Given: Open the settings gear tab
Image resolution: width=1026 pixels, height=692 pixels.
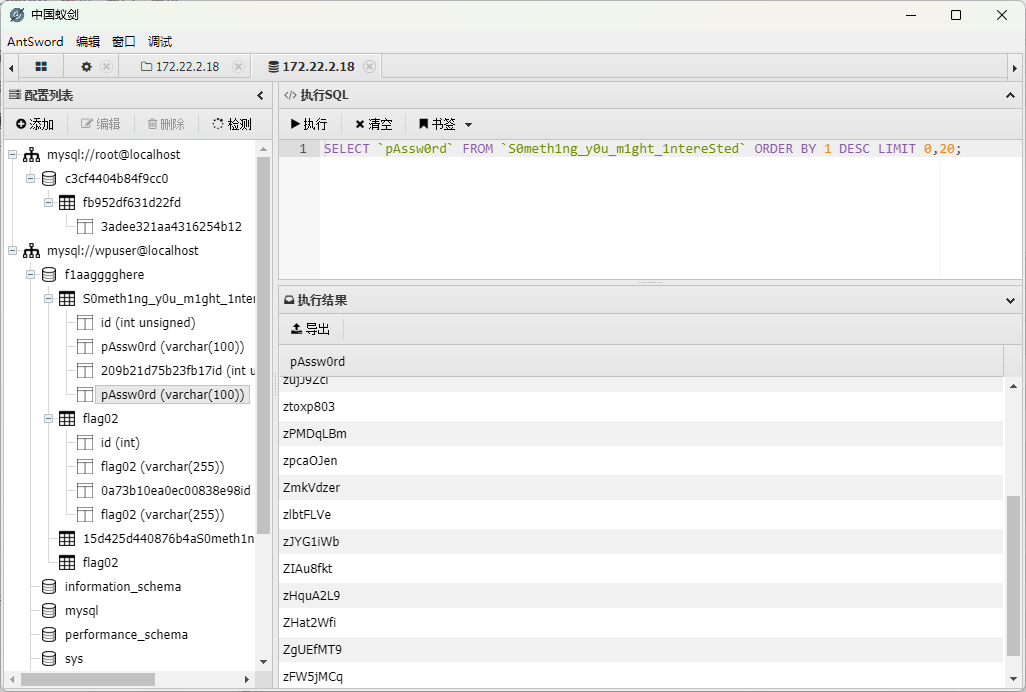Looking at the screenshot, I should pos(86,67).
